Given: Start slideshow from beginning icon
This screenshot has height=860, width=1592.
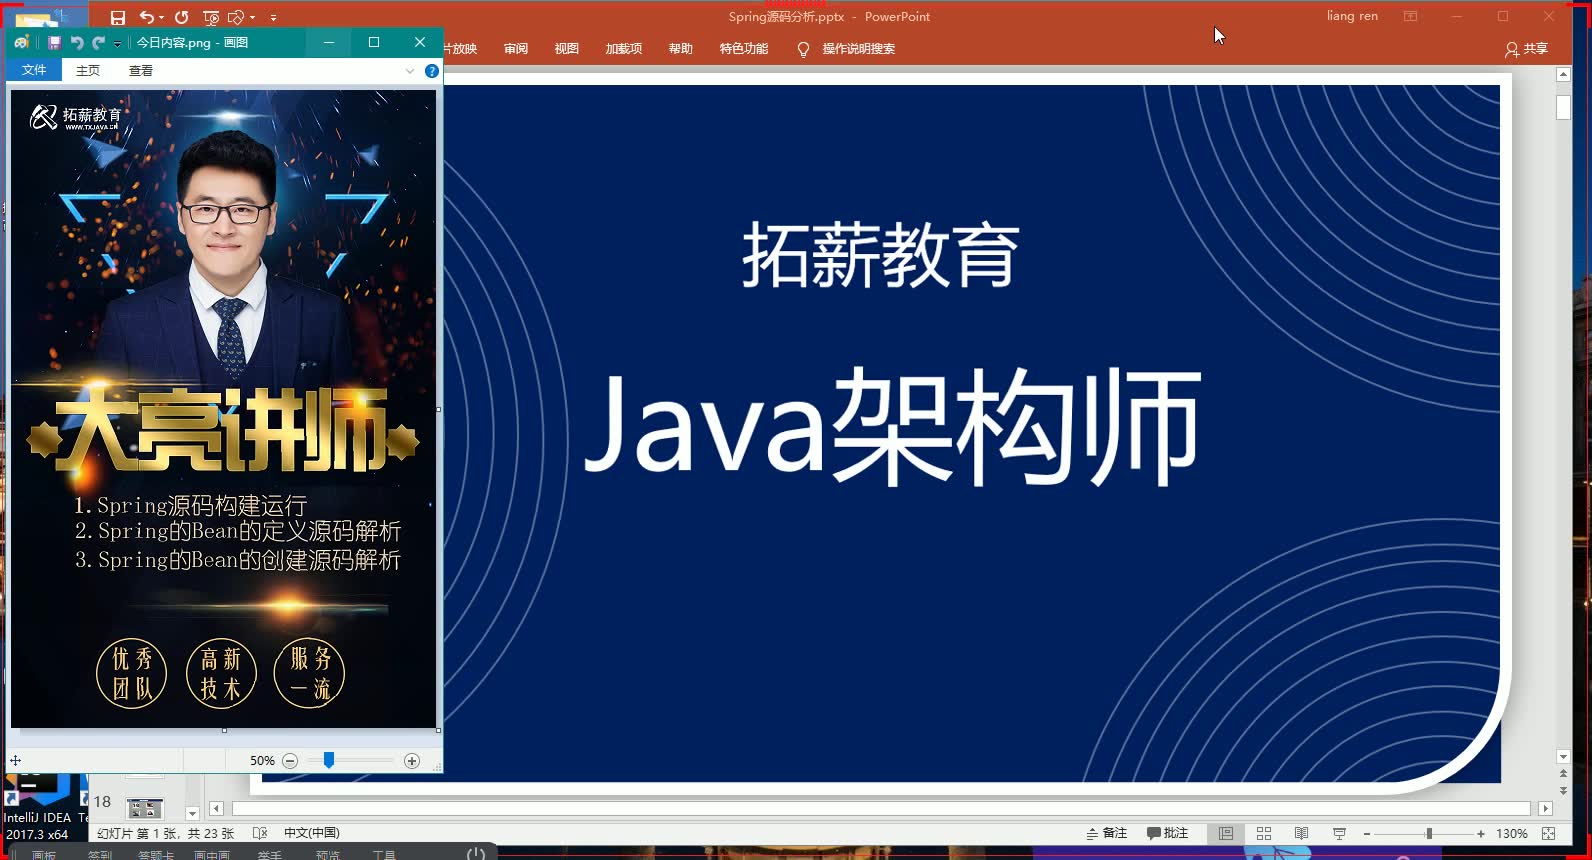Looking at the screenshot, I should point(211,17).
